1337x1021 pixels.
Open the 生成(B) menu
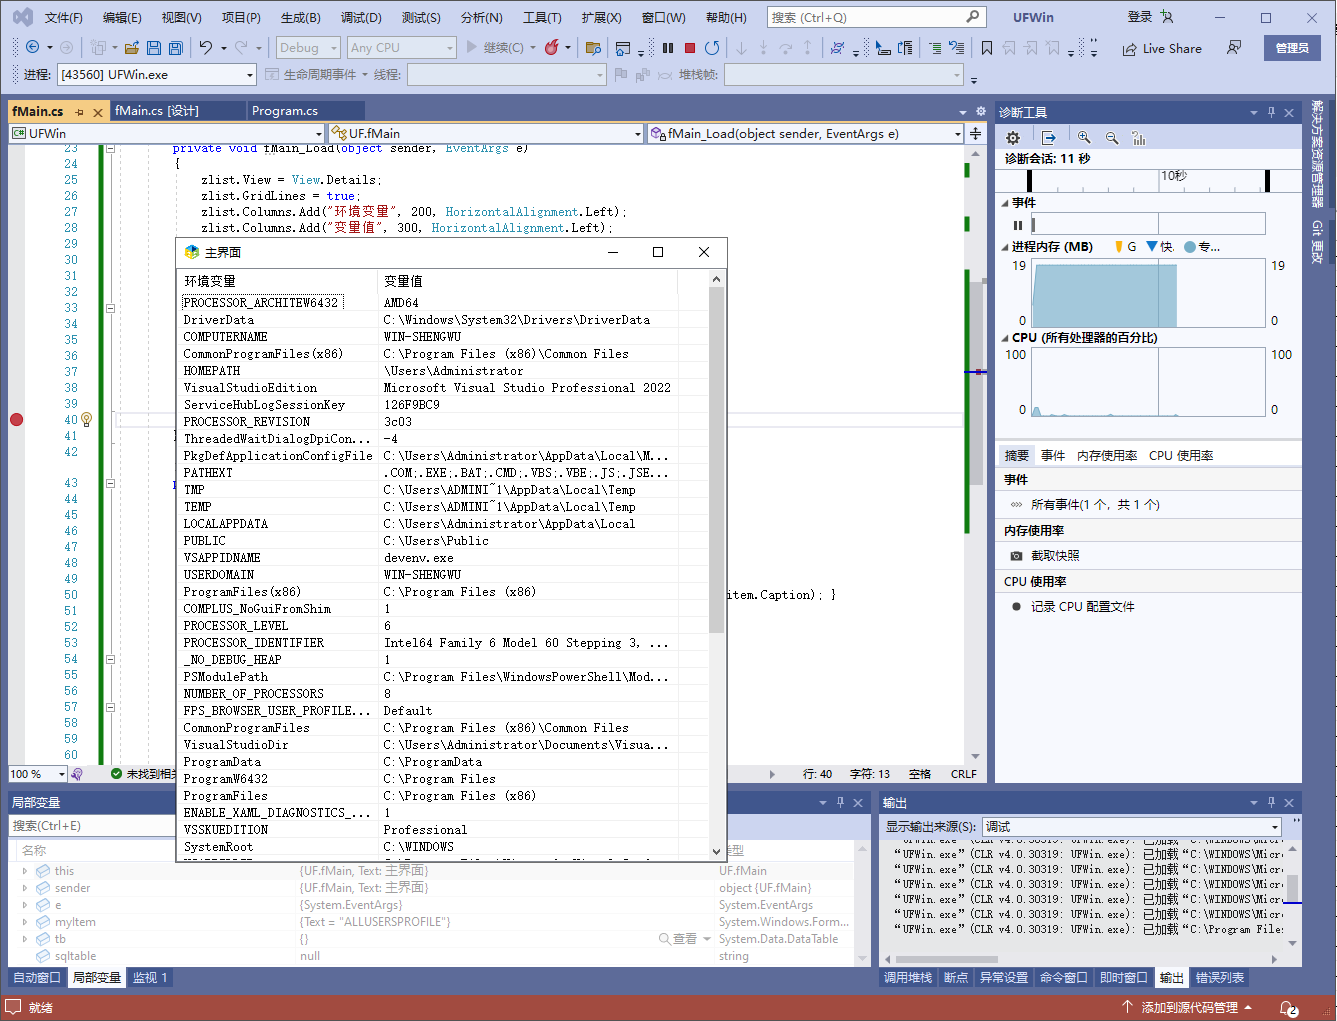coord(300,17)
